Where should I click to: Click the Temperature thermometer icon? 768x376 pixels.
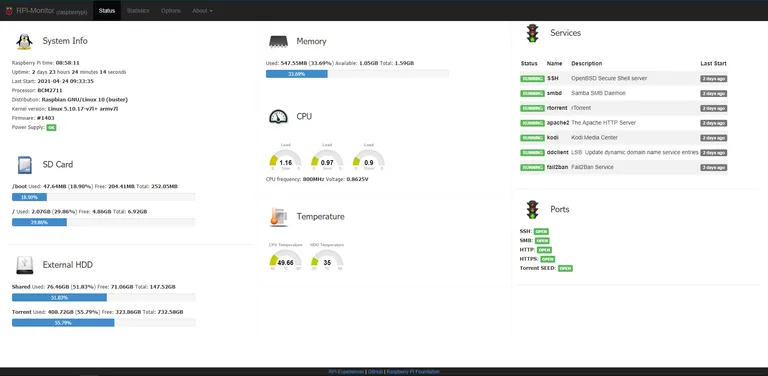click(x=278, y=216)
